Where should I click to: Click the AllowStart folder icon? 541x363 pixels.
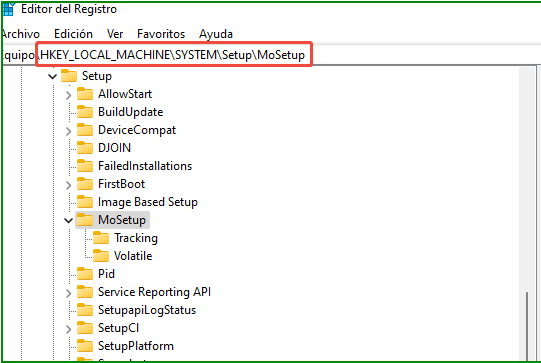pos(85,94)
